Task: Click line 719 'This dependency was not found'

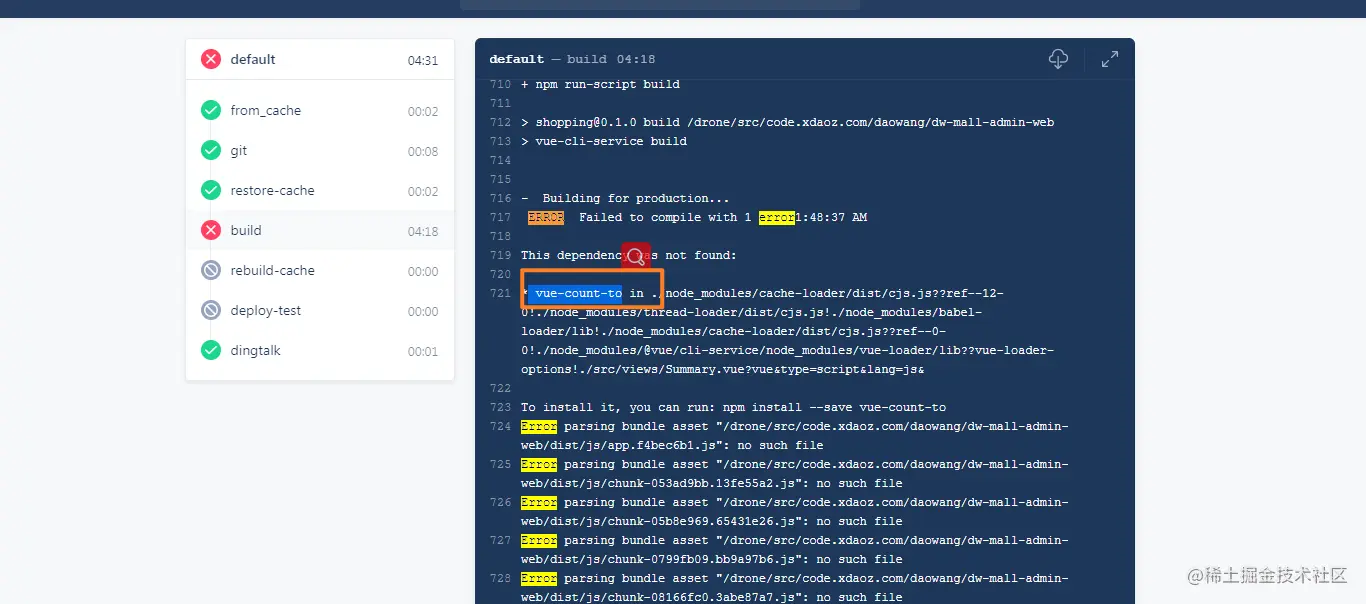Action: coord(628,255)
